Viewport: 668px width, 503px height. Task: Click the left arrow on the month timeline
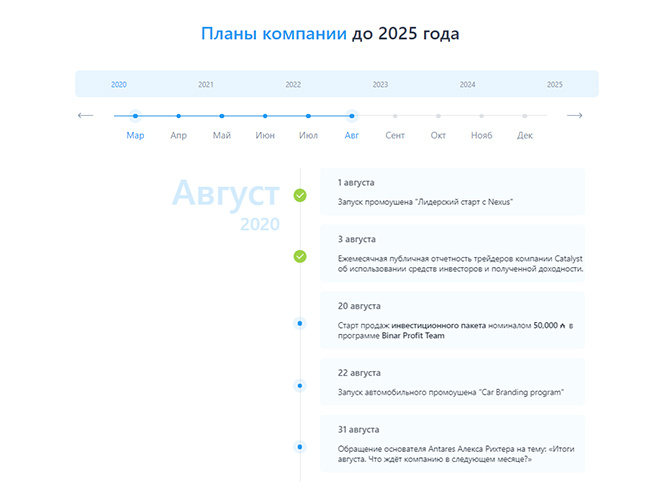click(x=86, y=115)
